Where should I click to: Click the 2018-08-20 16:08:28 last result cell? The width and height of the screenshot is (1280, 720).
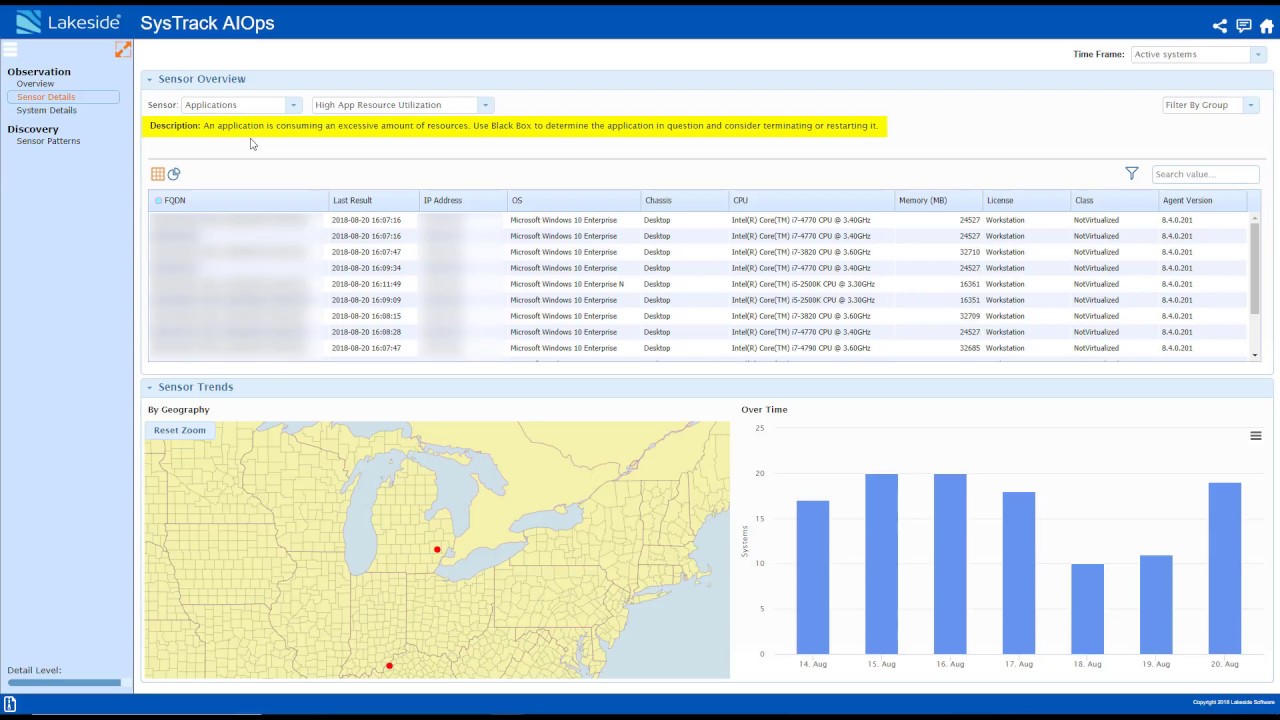[x=373, y=332]
